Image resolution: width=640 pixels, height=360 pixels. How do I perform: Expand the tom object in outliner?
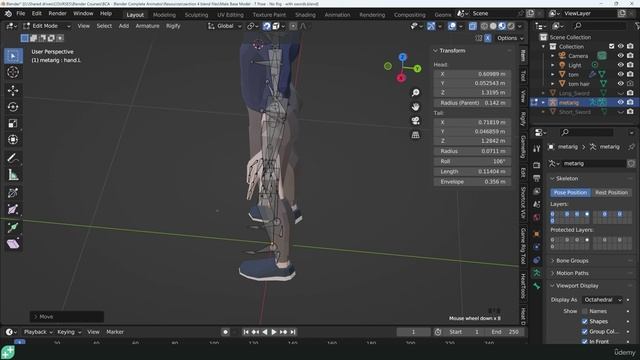pyautogui.click(x=553, y=74)
